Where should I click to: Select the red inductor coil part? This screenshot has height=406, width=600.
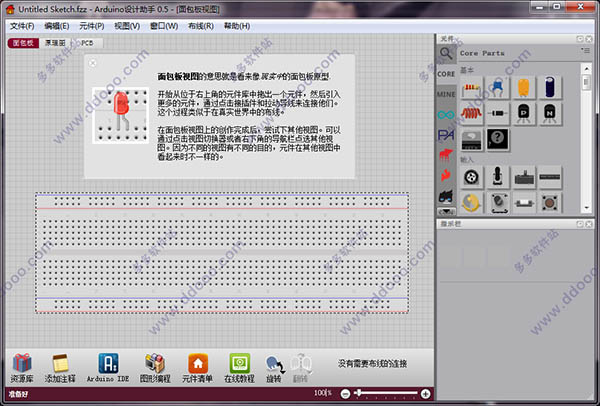(x=471, y=113)
